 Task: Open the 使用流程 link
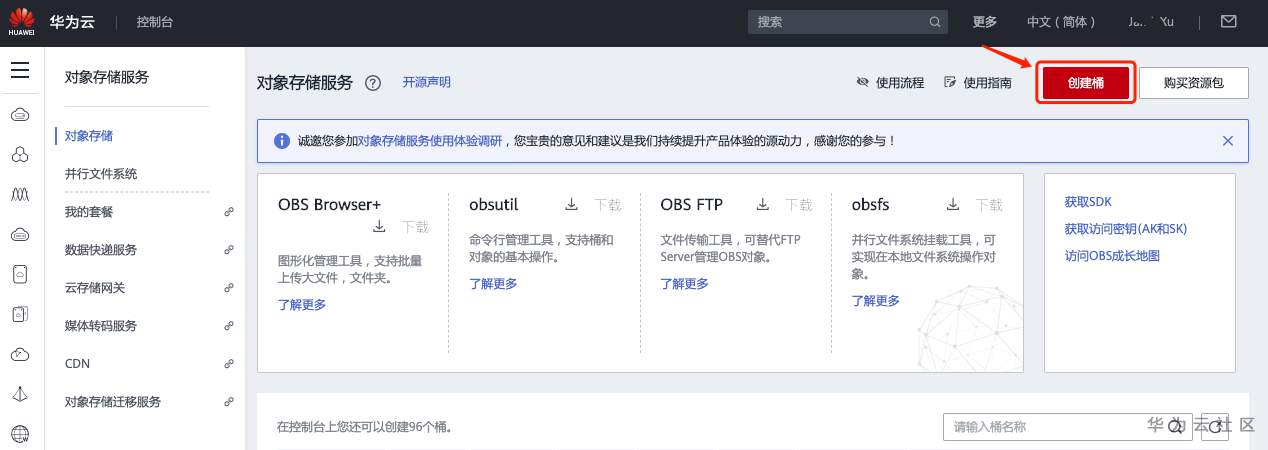[x=890, y=83]
